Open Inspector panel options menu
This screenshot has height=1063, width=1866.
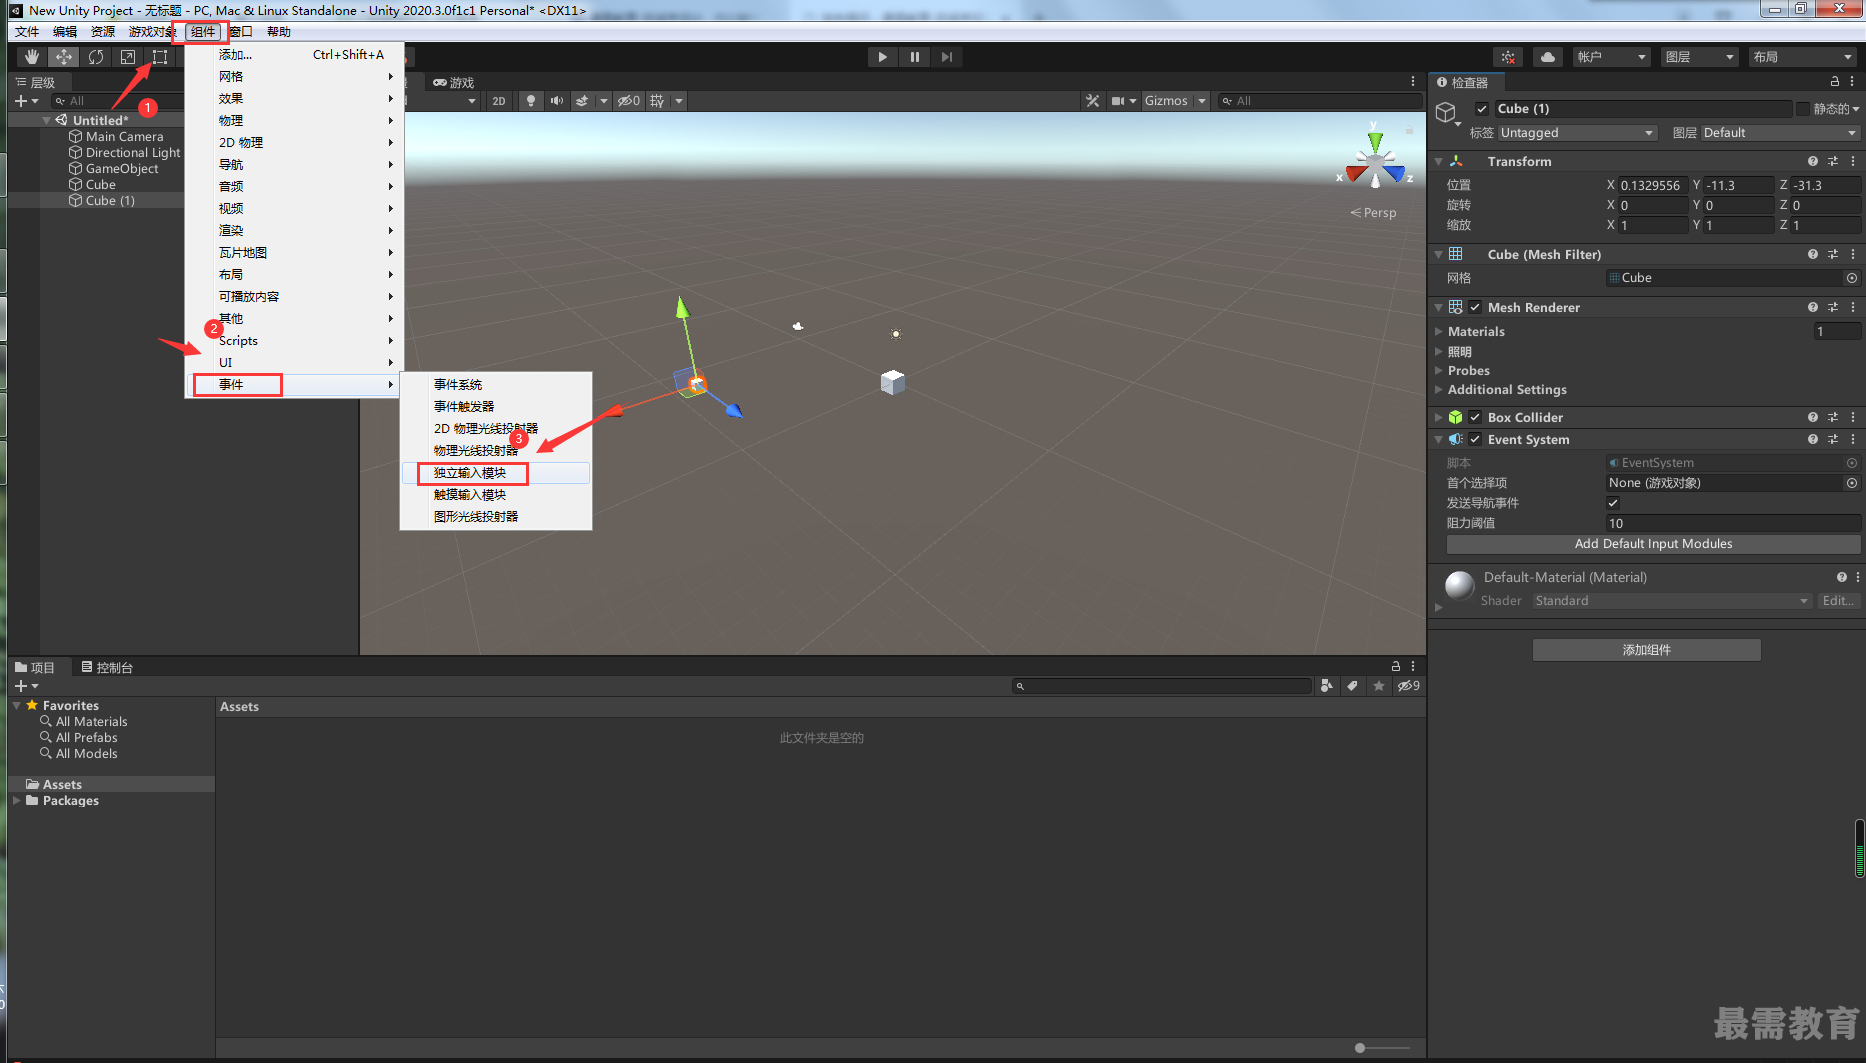[x=1853, y=82]
